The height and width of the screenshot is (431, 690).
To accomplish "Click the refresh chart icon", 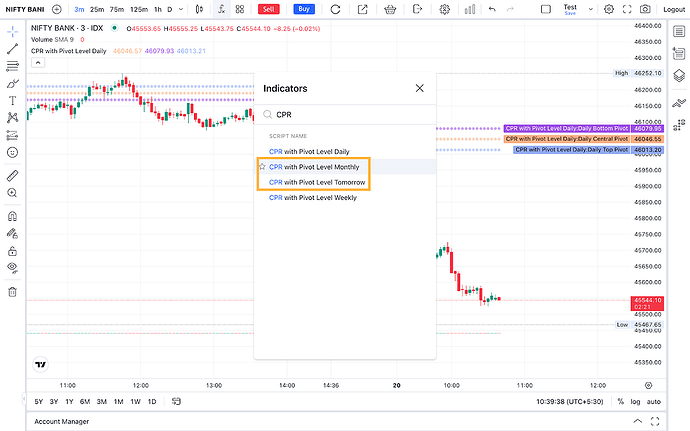I will (335, 9).
